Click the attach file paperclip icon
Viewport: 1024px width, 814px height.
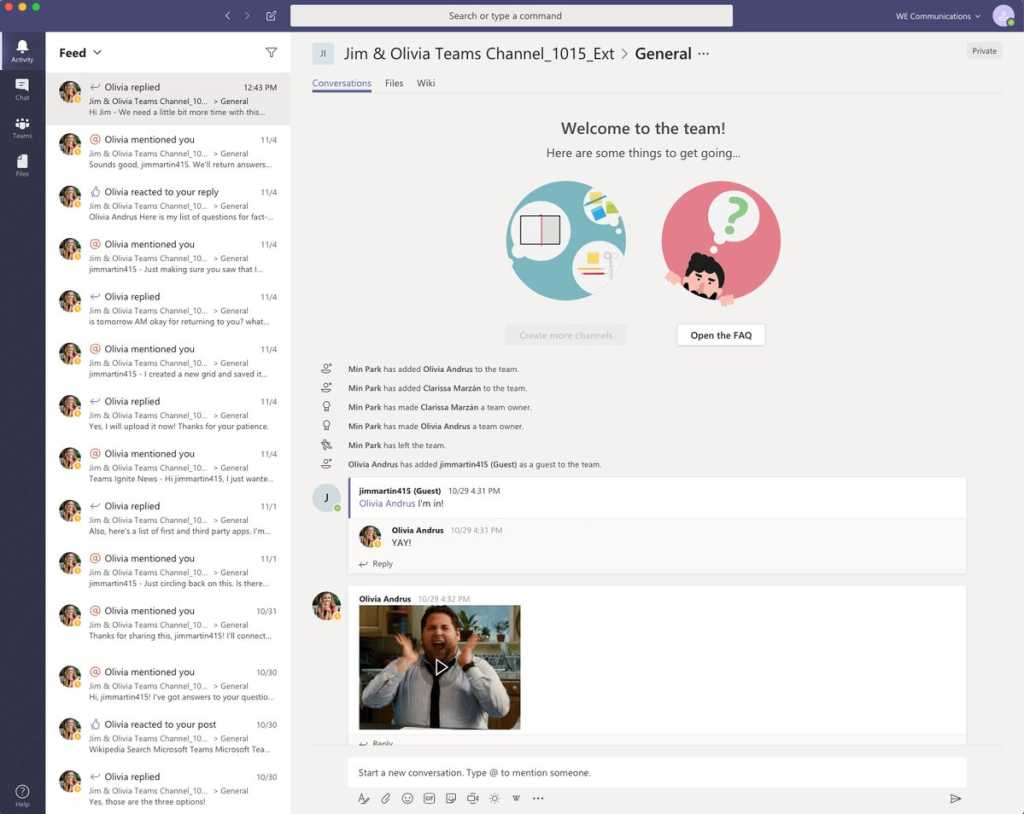386,798
